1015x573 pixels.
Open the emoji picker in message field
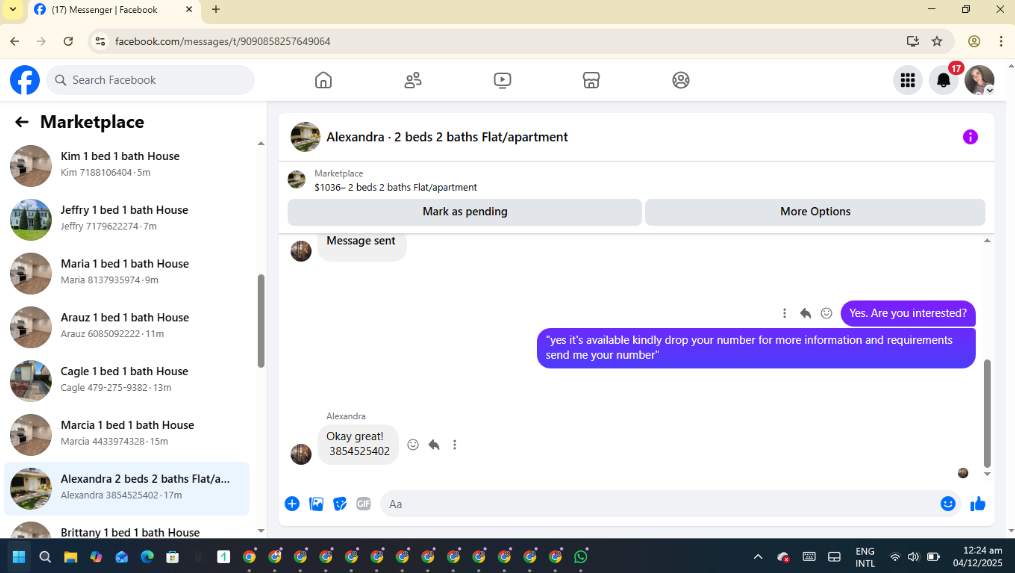pyautogui.click(x=948, y=504)
